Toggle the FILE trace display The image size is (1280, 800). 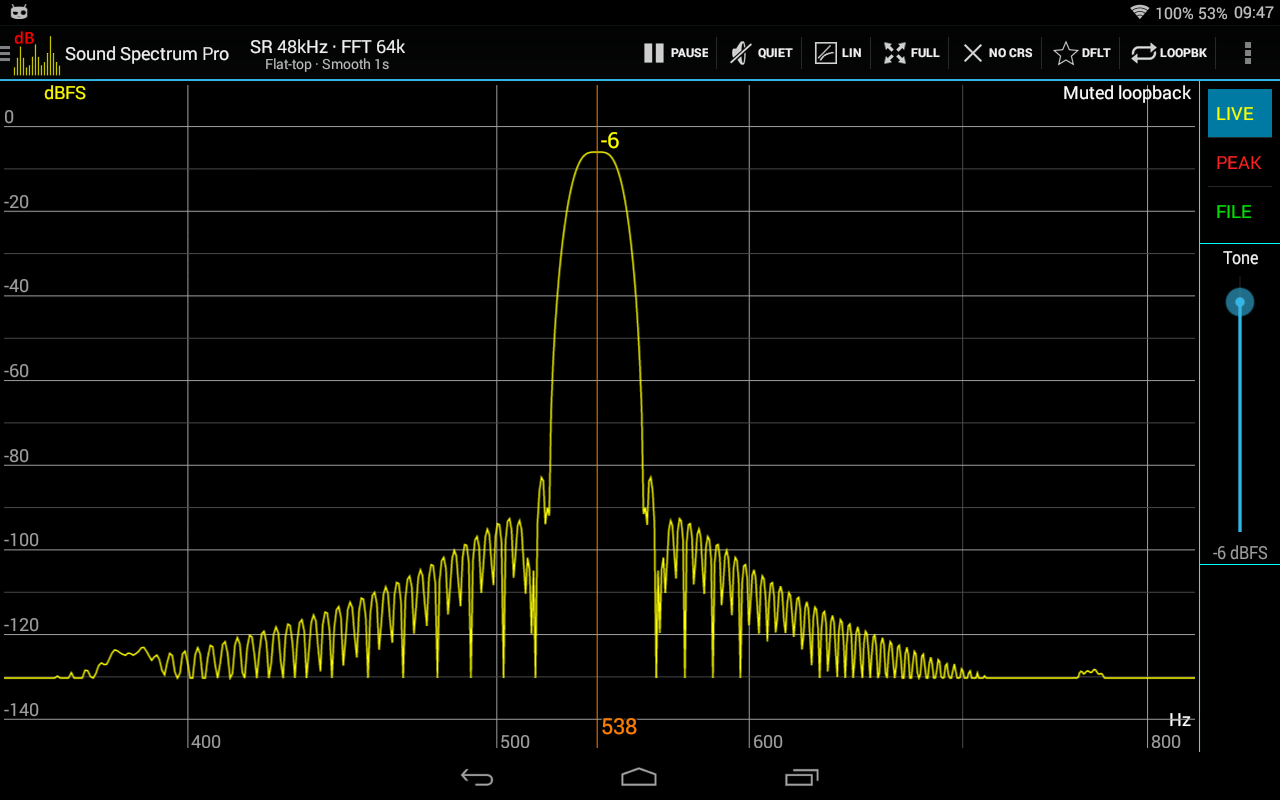pyautogui.click(x=1233, y=212)
